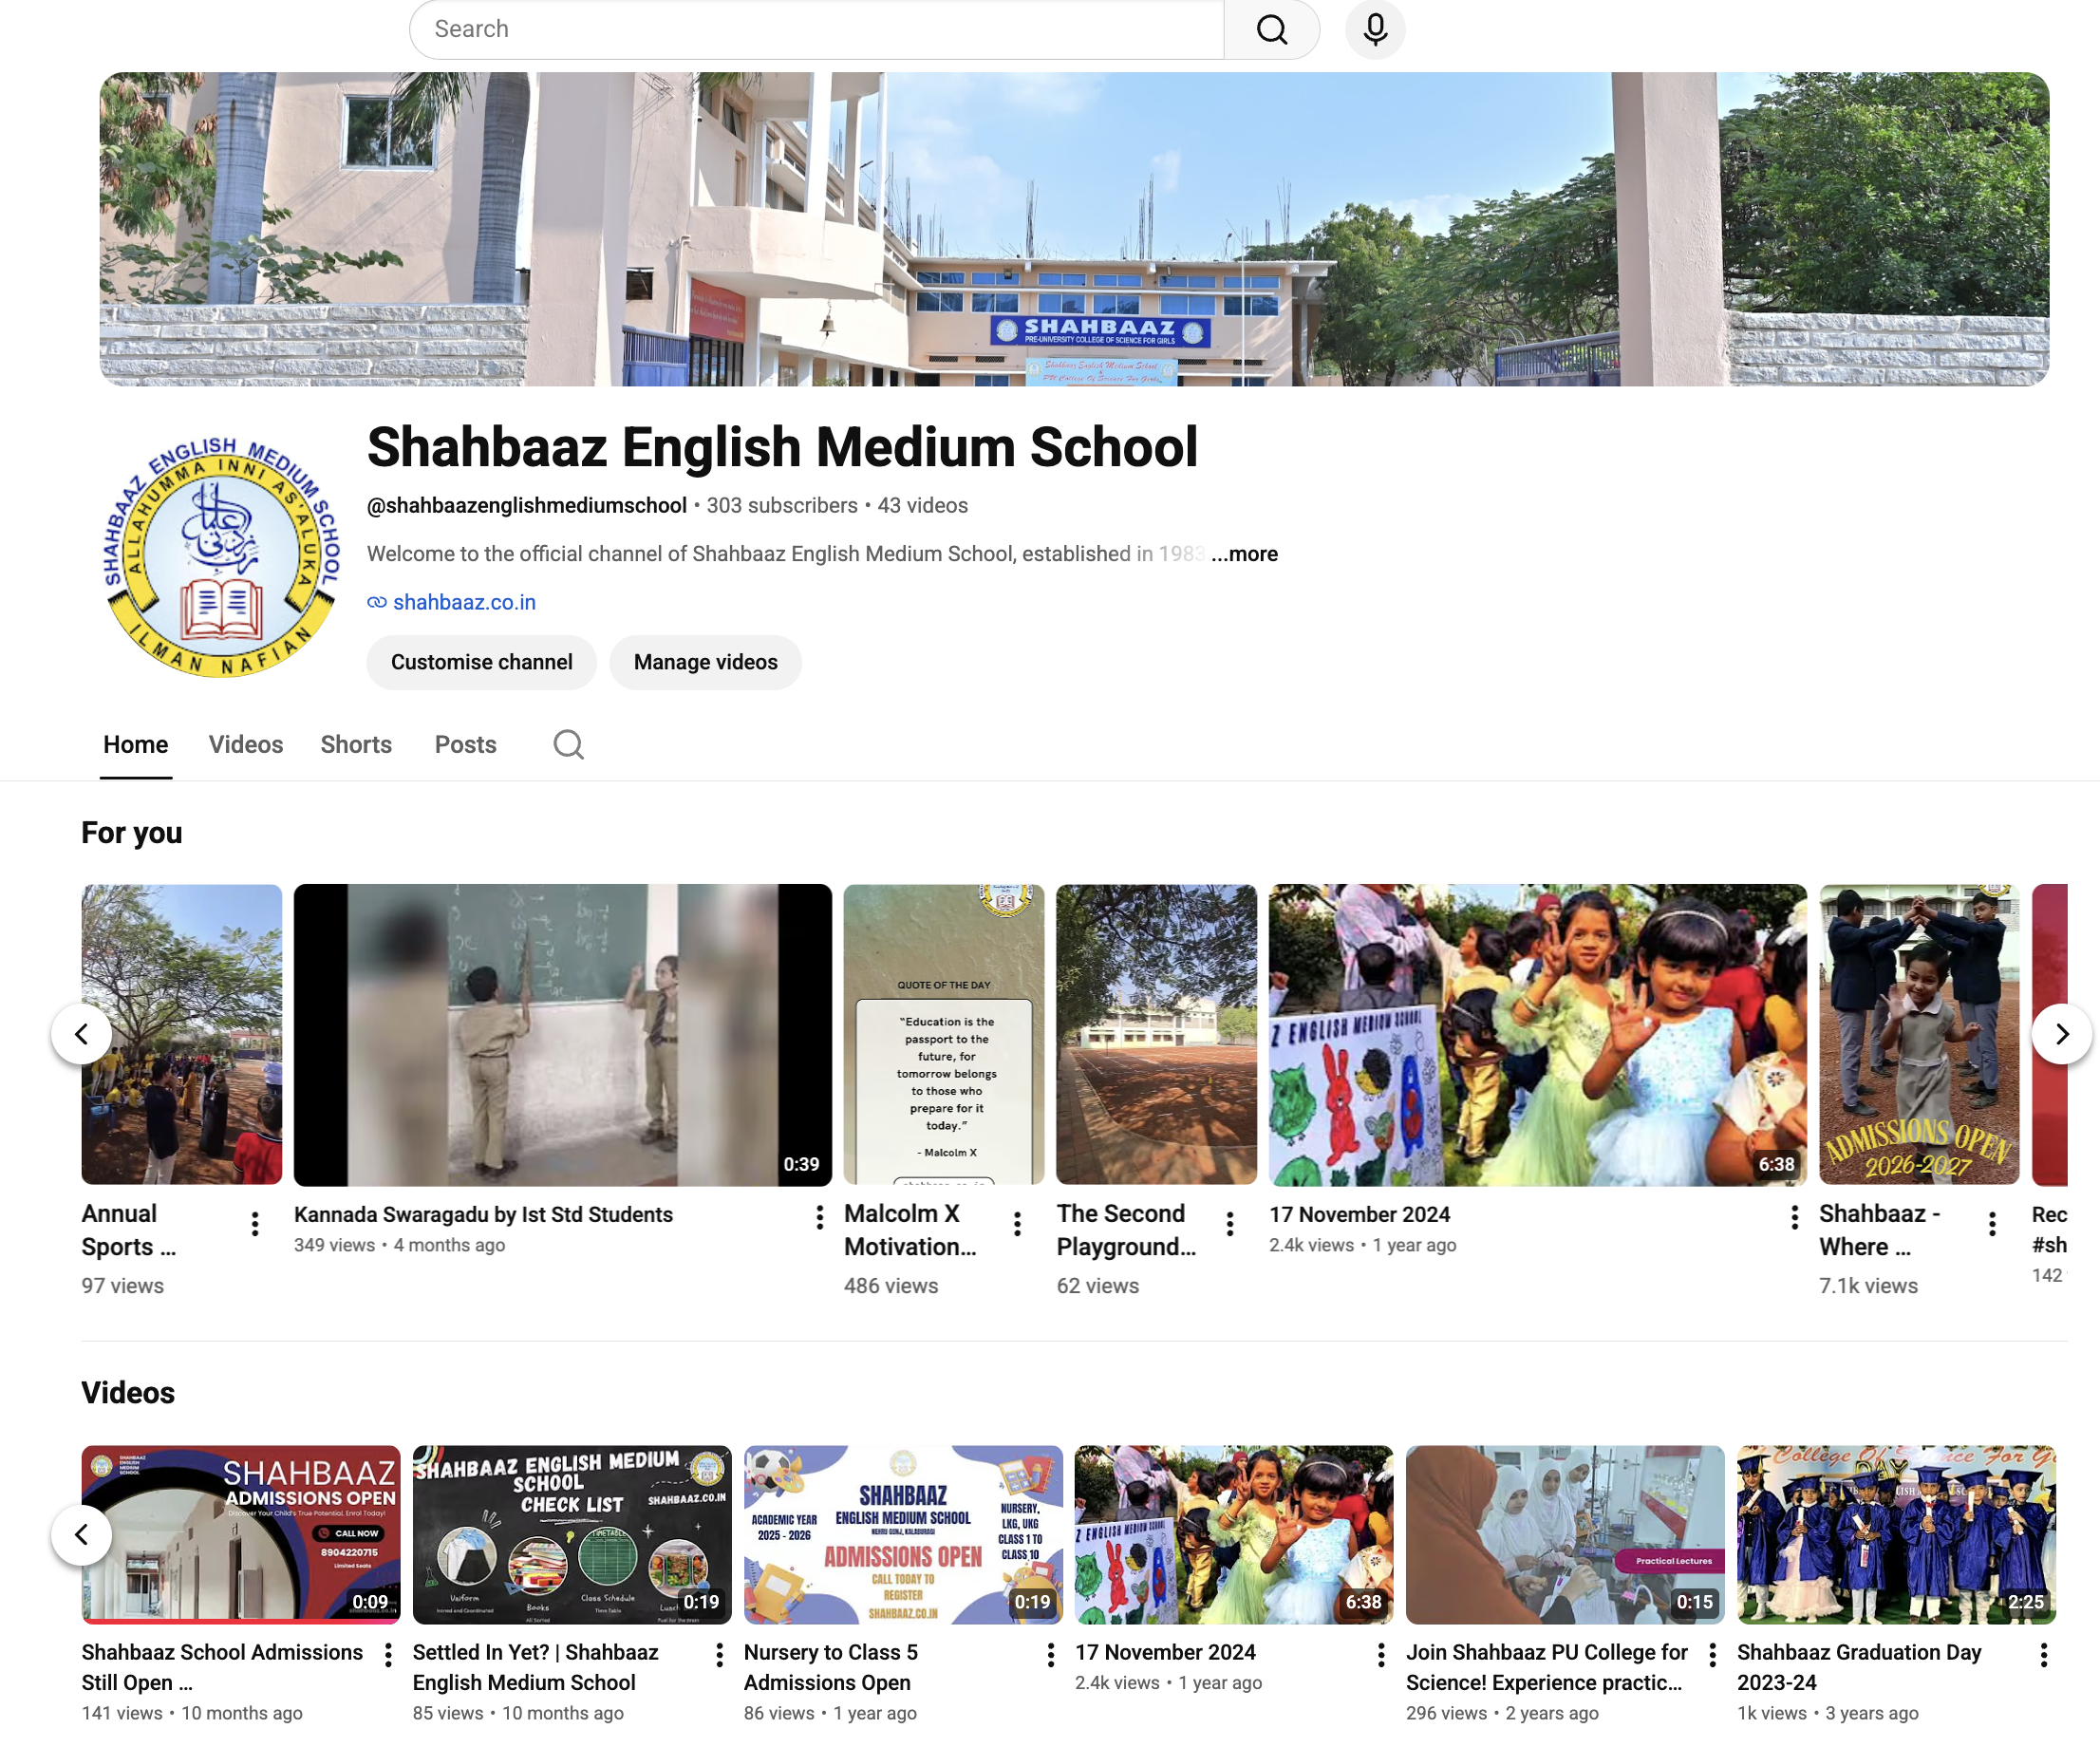Screen dimensions: 2100x1747
Task: Switch to the Posts tab
Action: point(465,744)
